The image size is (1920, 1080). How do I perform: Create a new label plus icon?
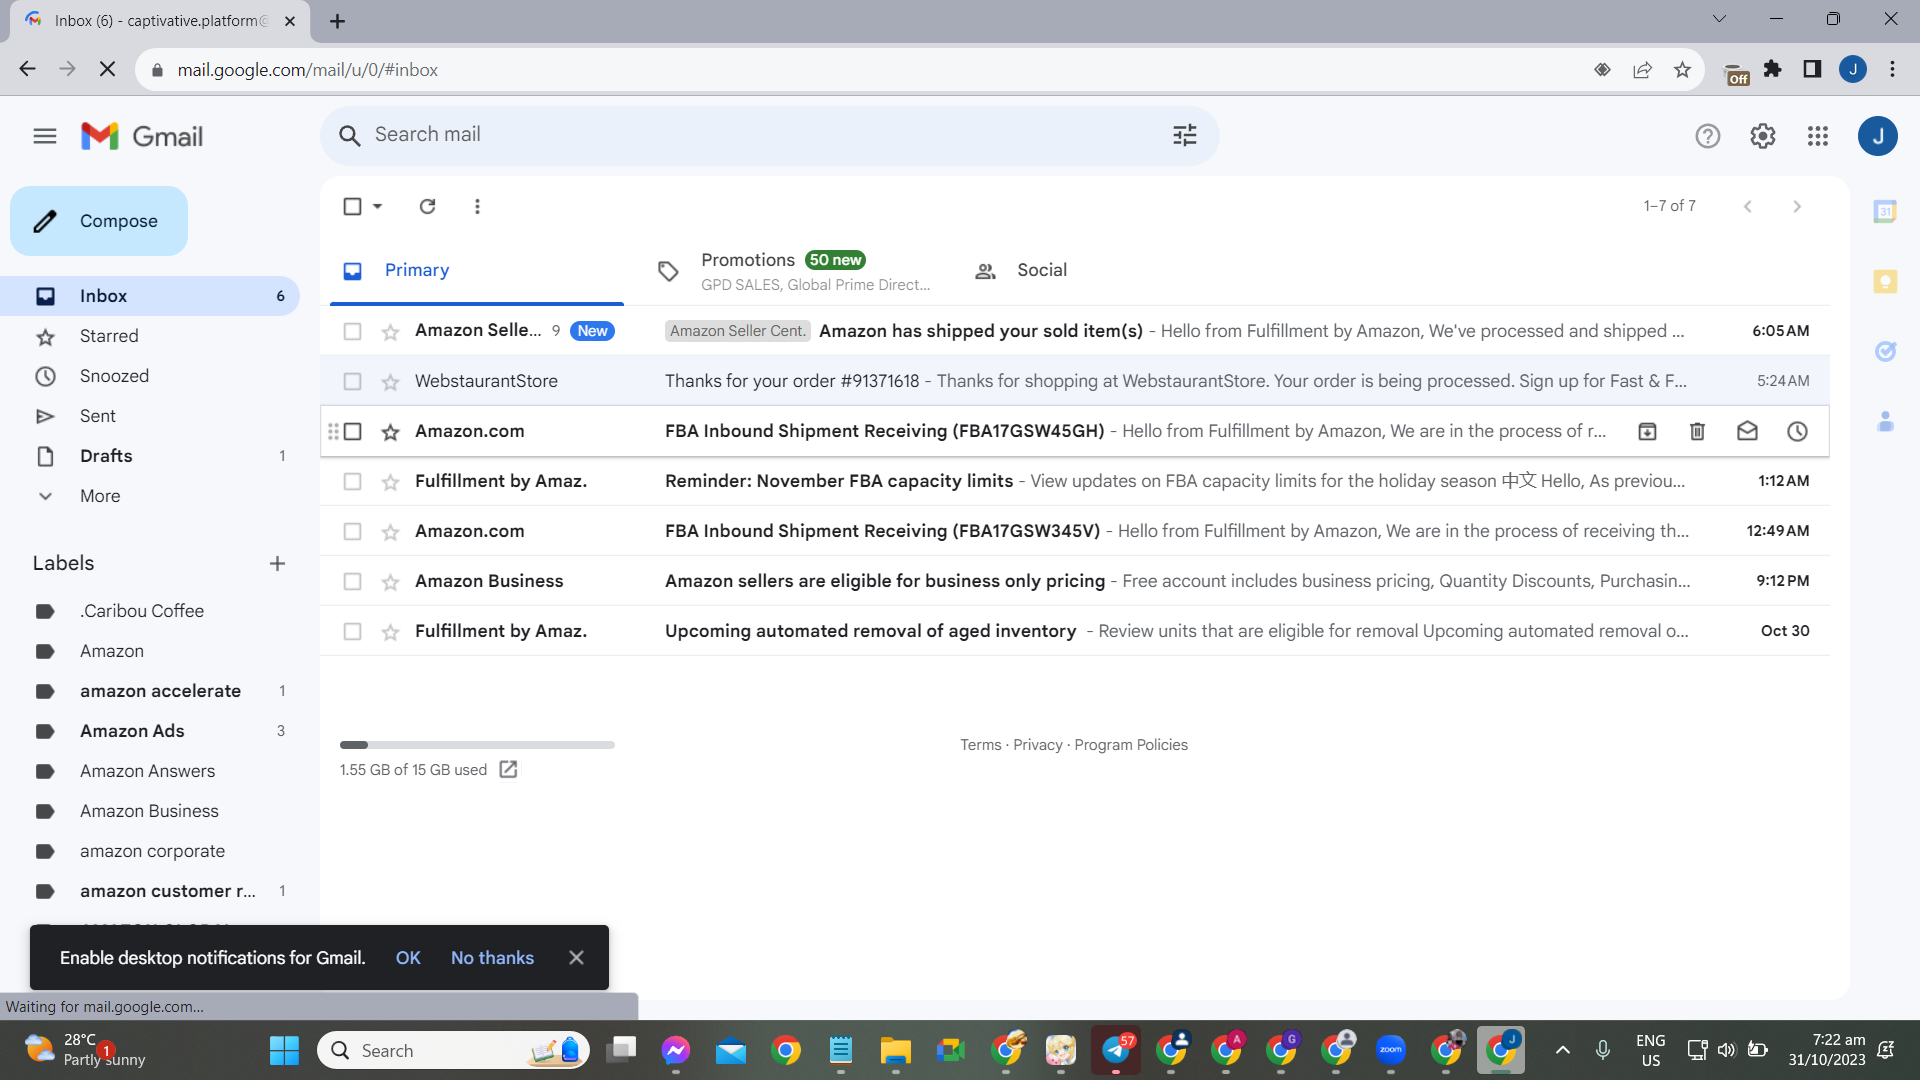click(277, 563)
